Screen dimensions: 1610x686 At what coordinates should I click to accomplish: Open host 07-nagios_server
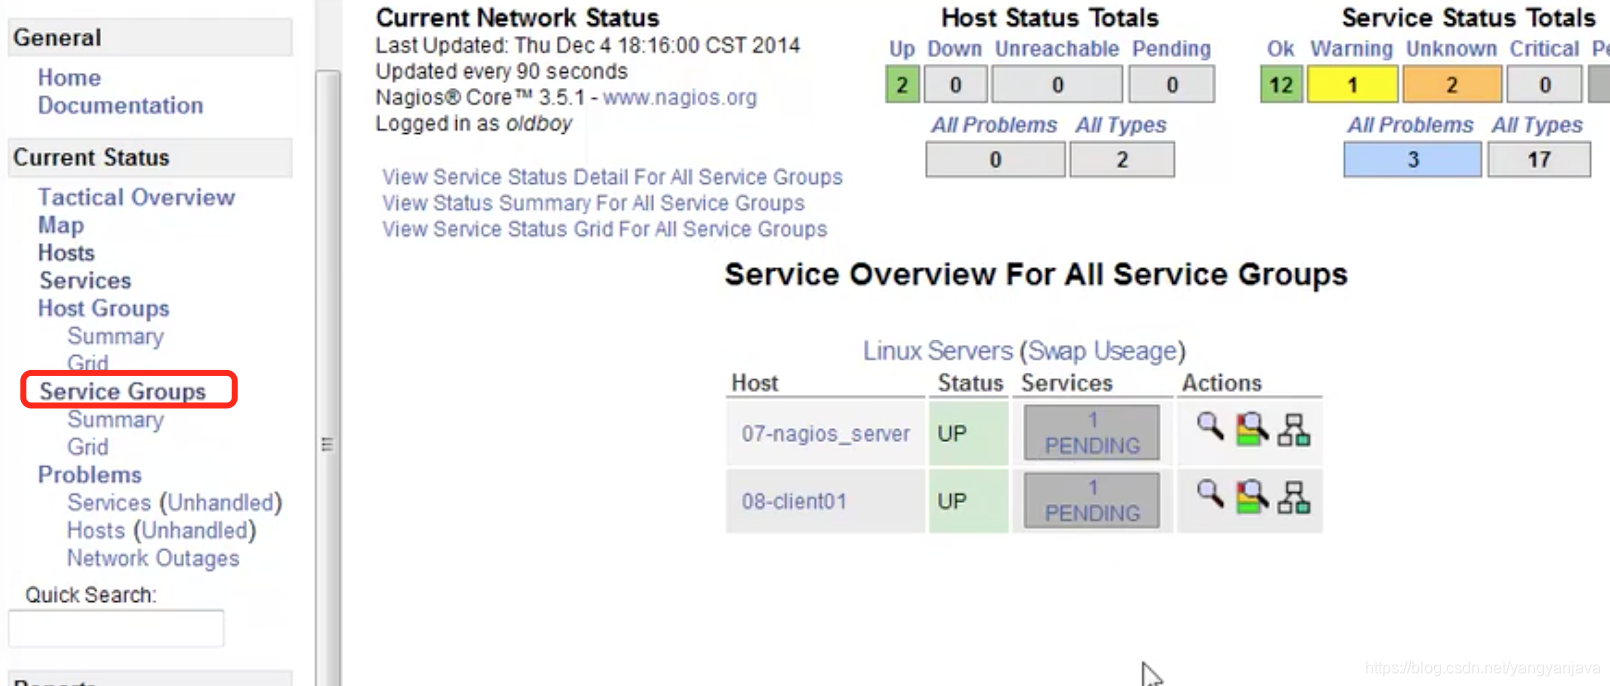click(x=826, y=434)
